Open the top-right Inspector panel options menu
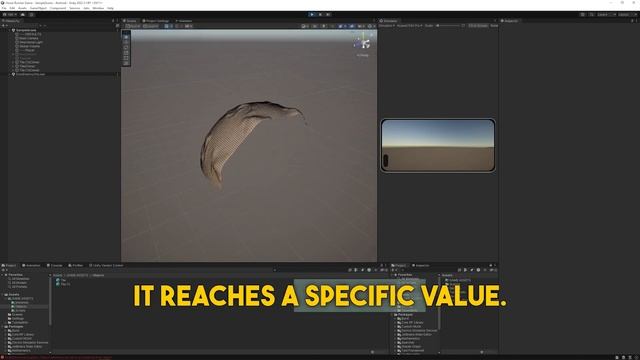This screenshot has height=360, width=640. click(636, 21)
